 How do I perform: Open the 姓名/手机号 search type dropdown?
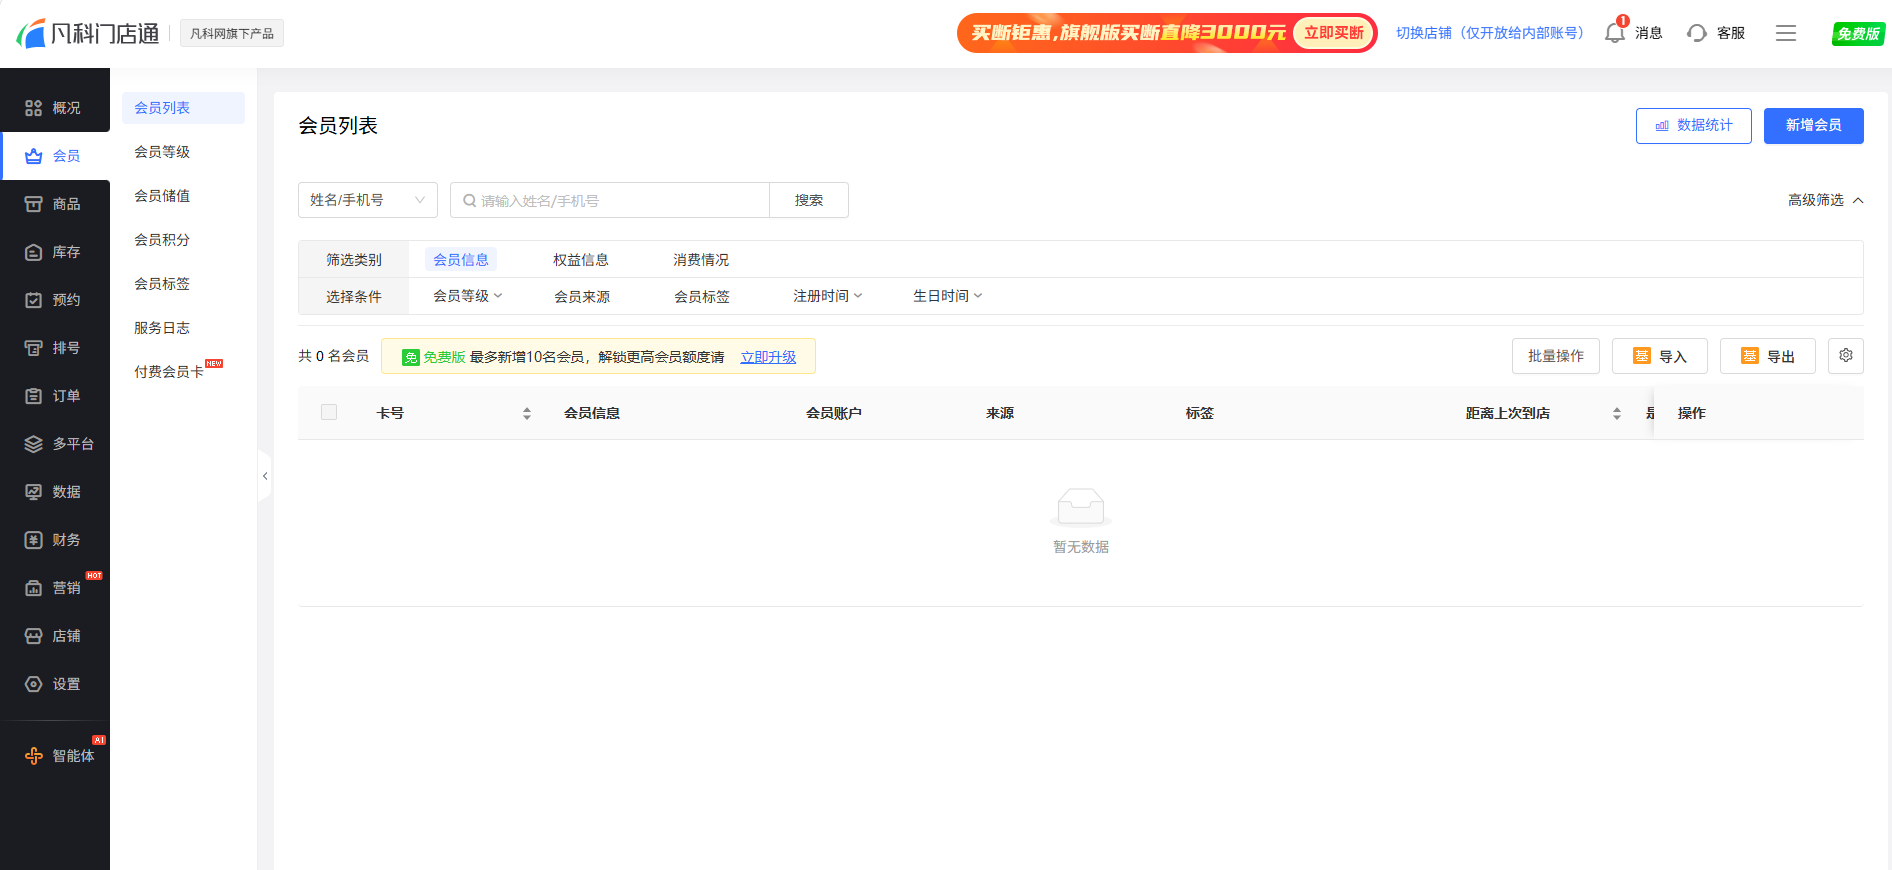(367, 200)
